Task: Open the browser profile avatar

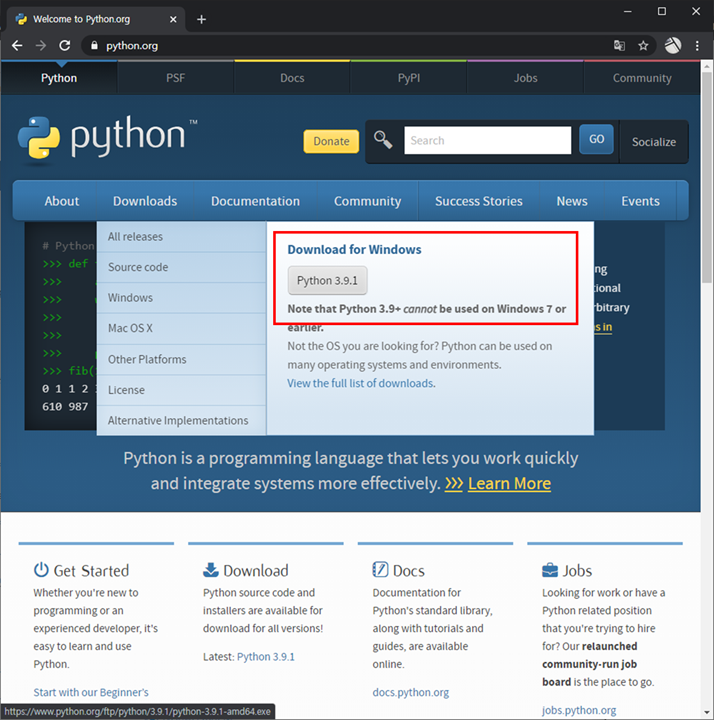Action: point(673,45)
